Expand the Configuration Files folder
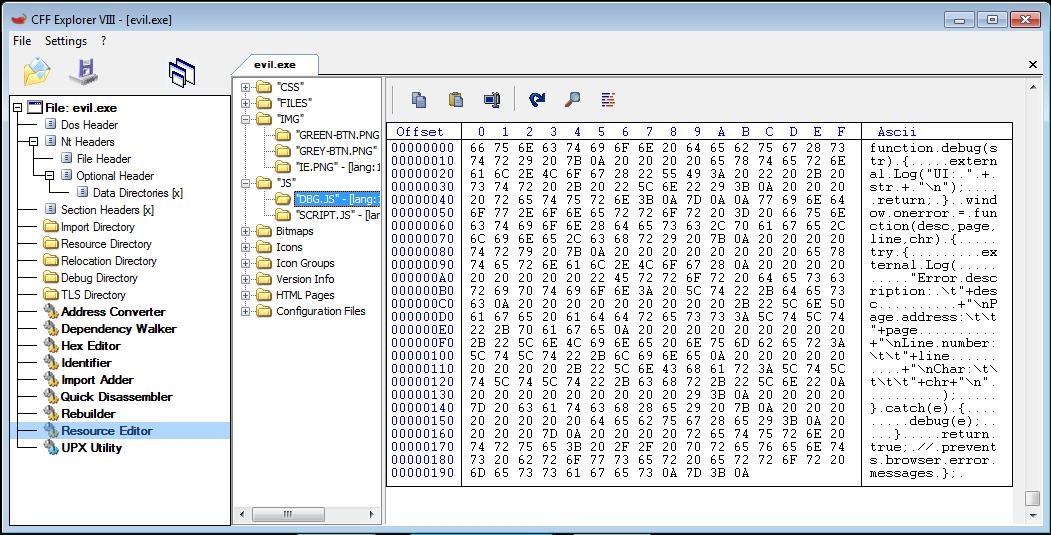Viewport: 1051px width, 535px height. coord(245,311)
